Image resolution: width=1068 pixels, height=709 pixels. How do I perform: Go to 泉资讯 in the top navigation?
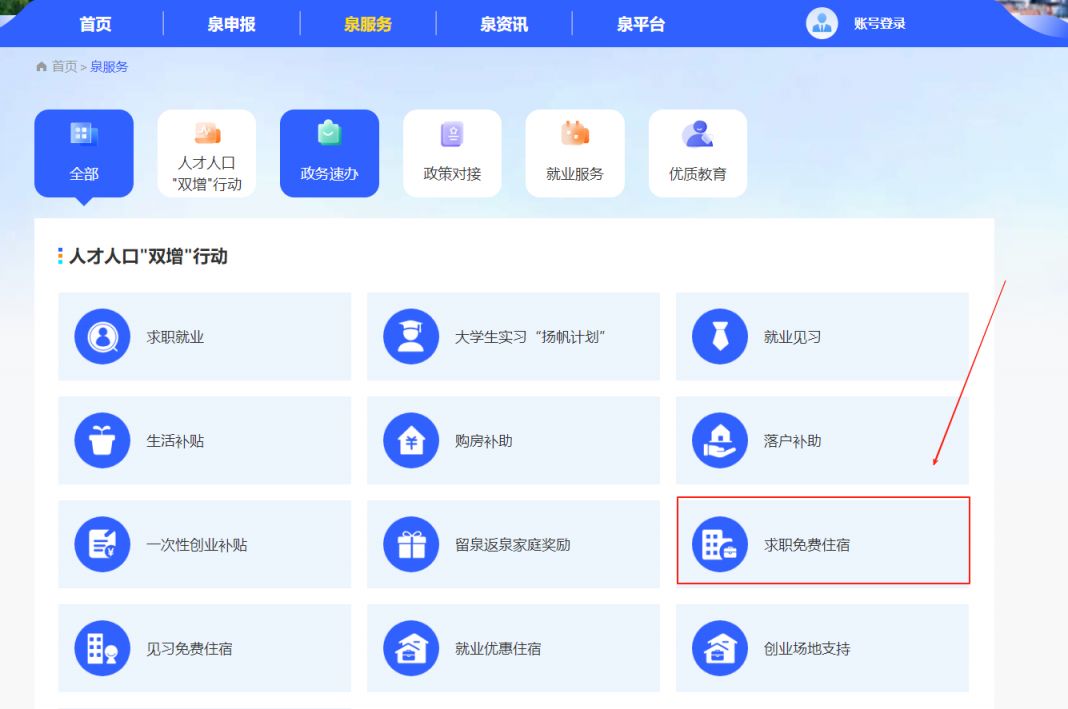[x=504, y=24]
